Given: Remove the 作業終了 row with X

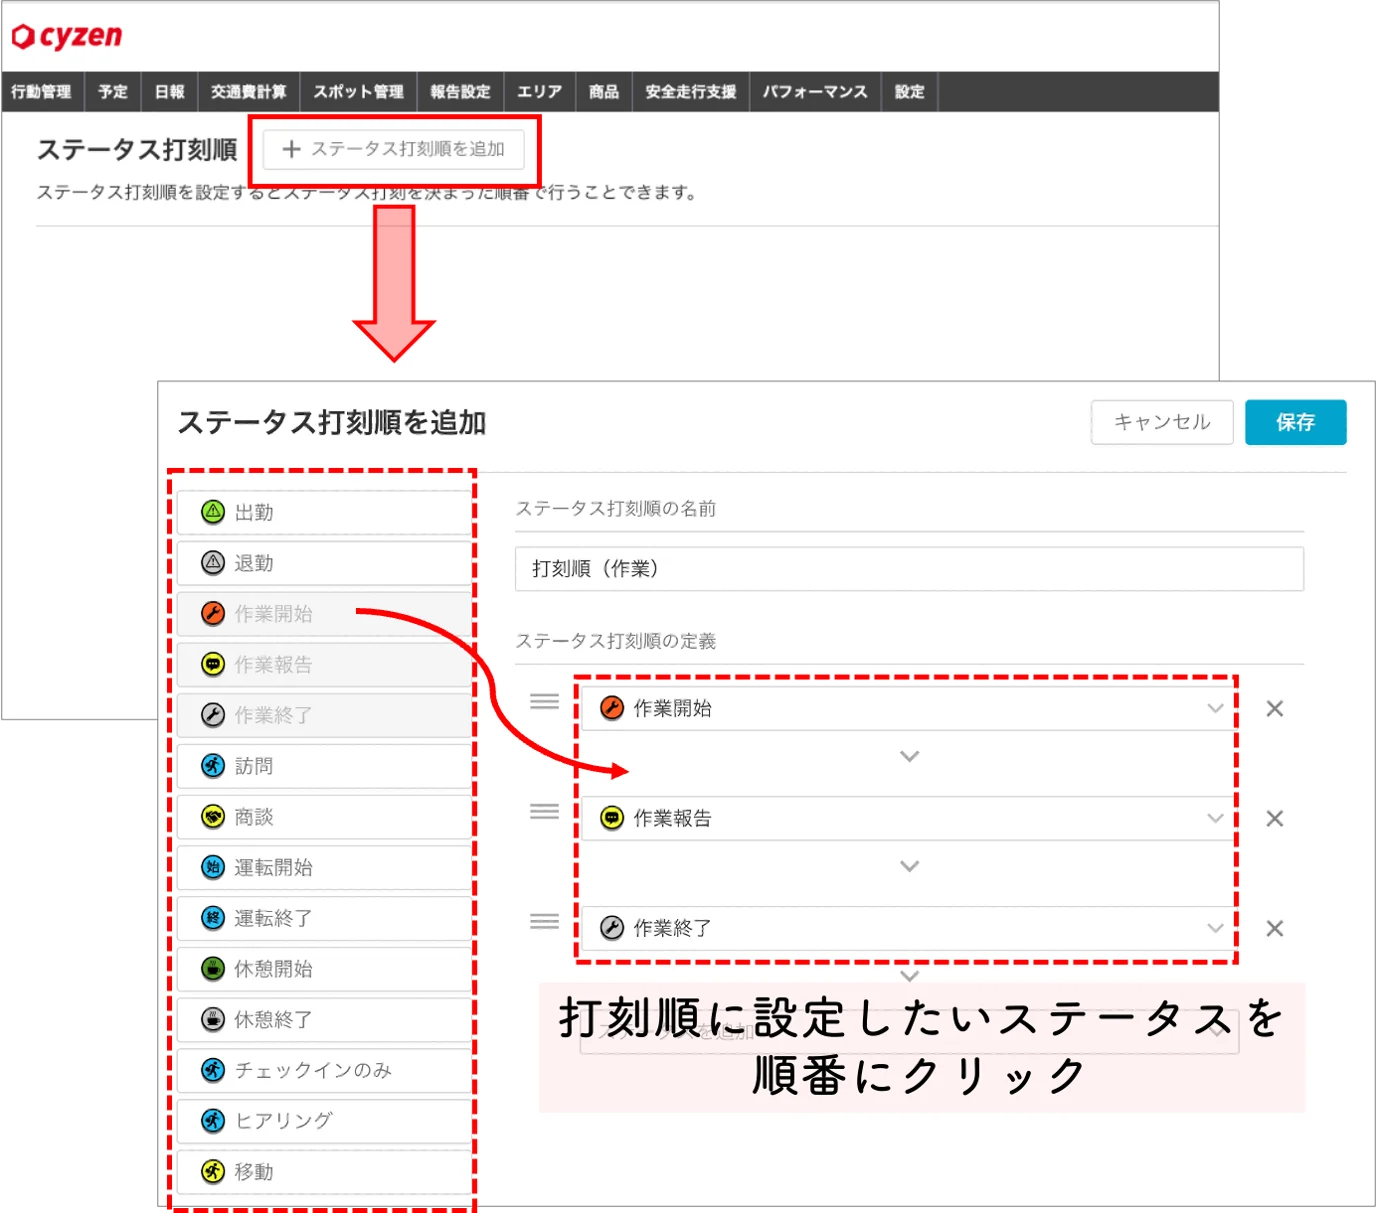Looking at the screenshot, I should coord(1275,928).
